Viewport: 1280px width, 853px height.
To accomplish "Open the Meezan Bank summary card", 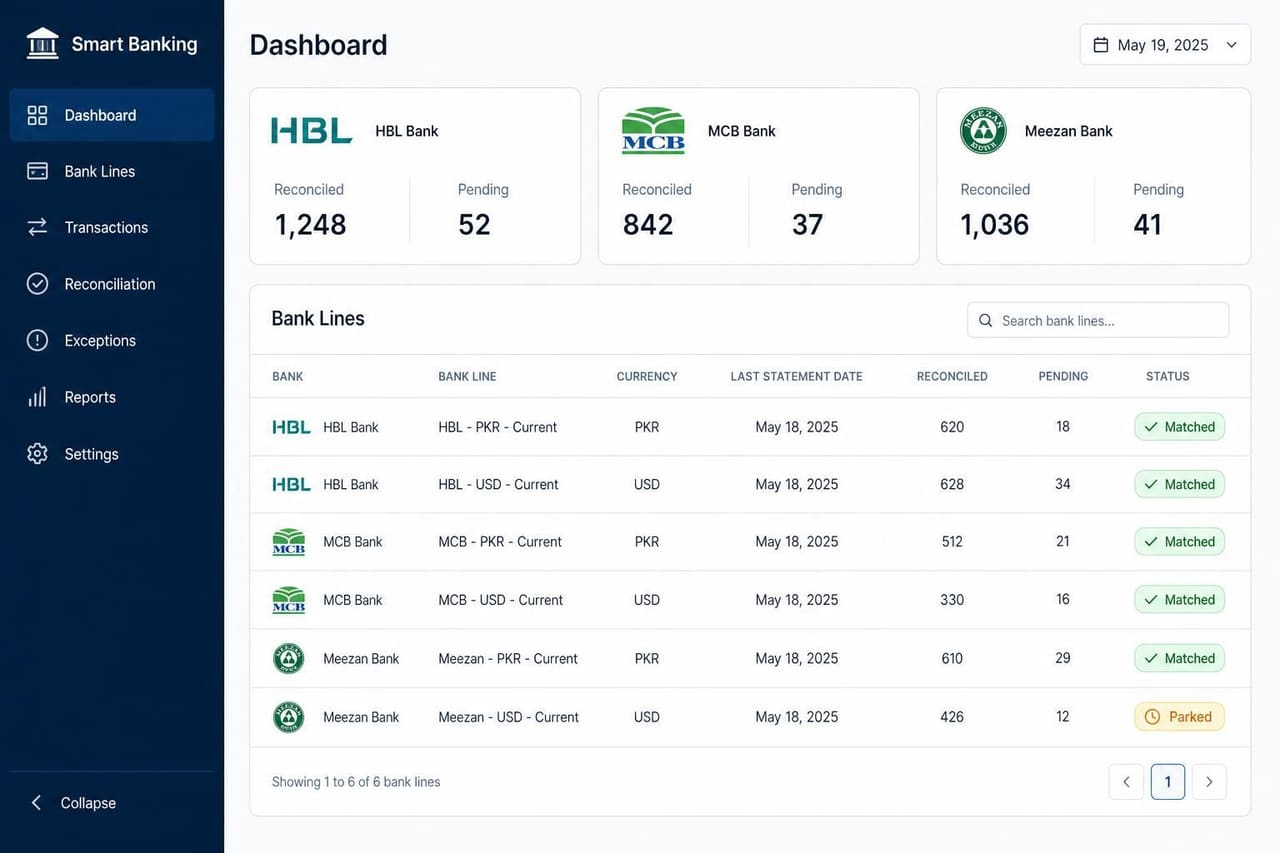I will [1094, 176].
